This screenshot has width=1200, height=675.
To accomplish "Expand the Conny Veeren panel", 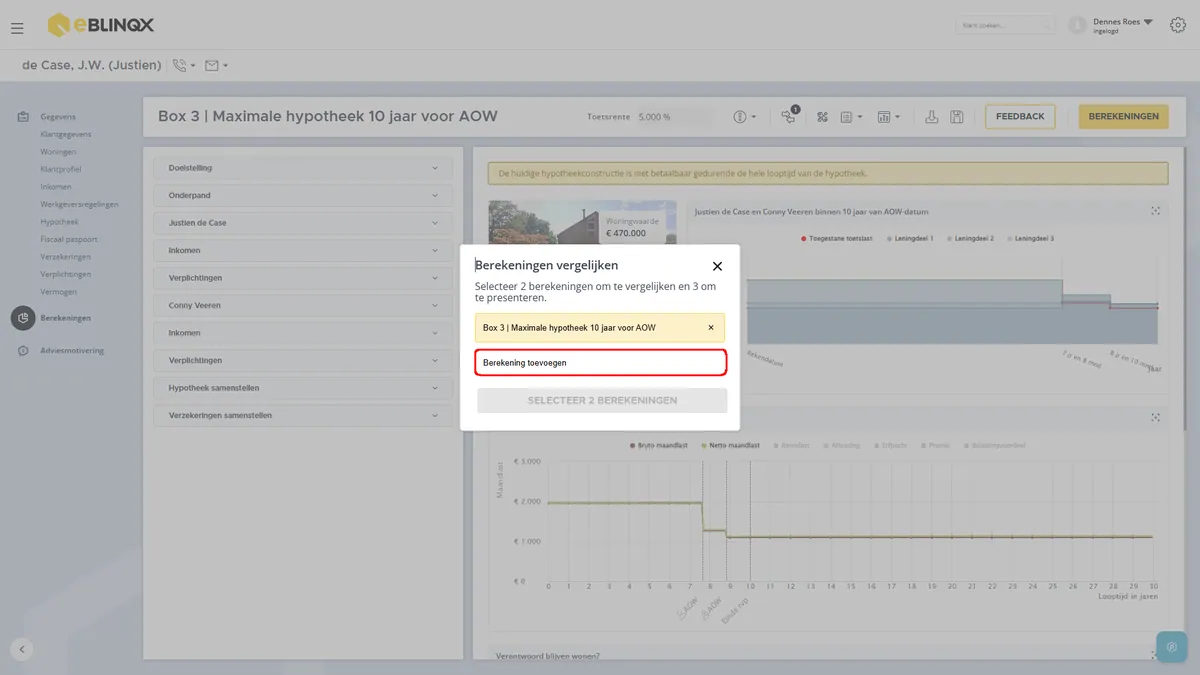I will pyautogui.click(x=303, y=305).
